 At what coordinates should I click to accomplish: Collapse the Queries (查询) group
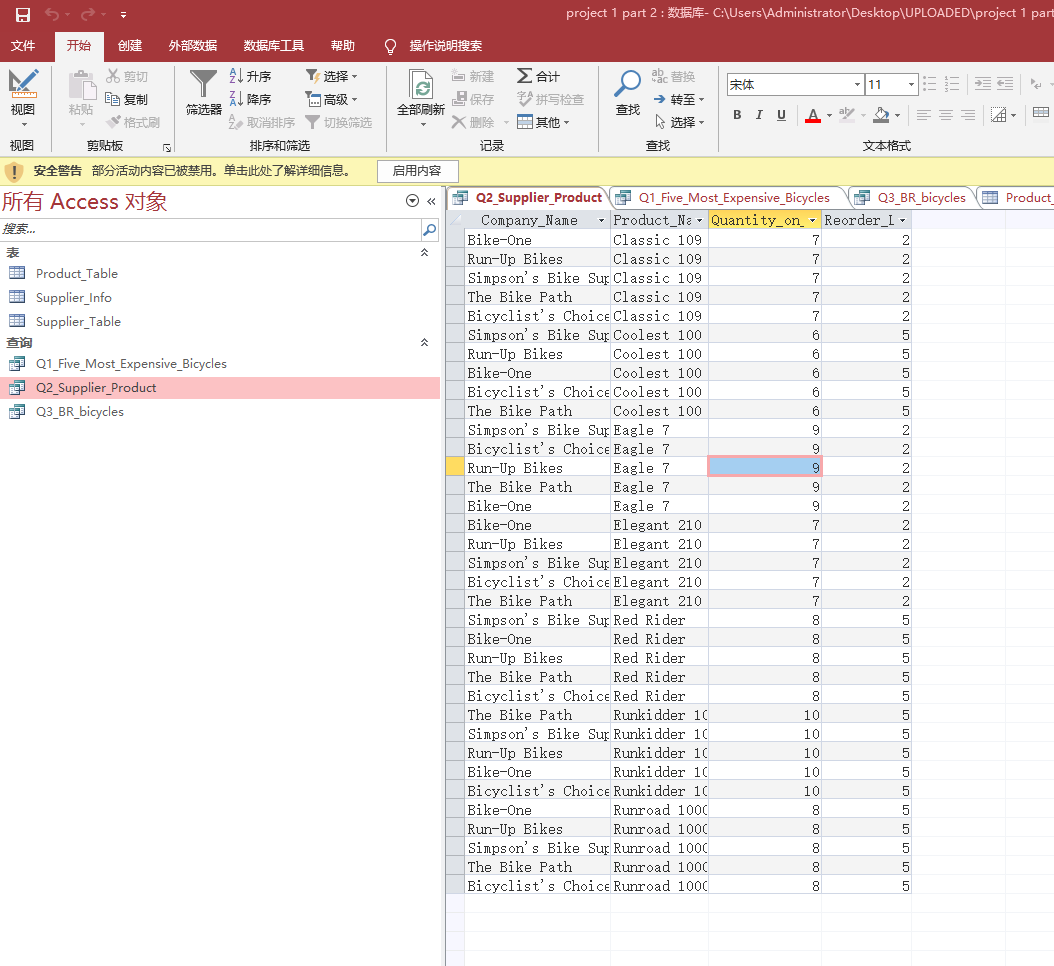coord(424,342)
